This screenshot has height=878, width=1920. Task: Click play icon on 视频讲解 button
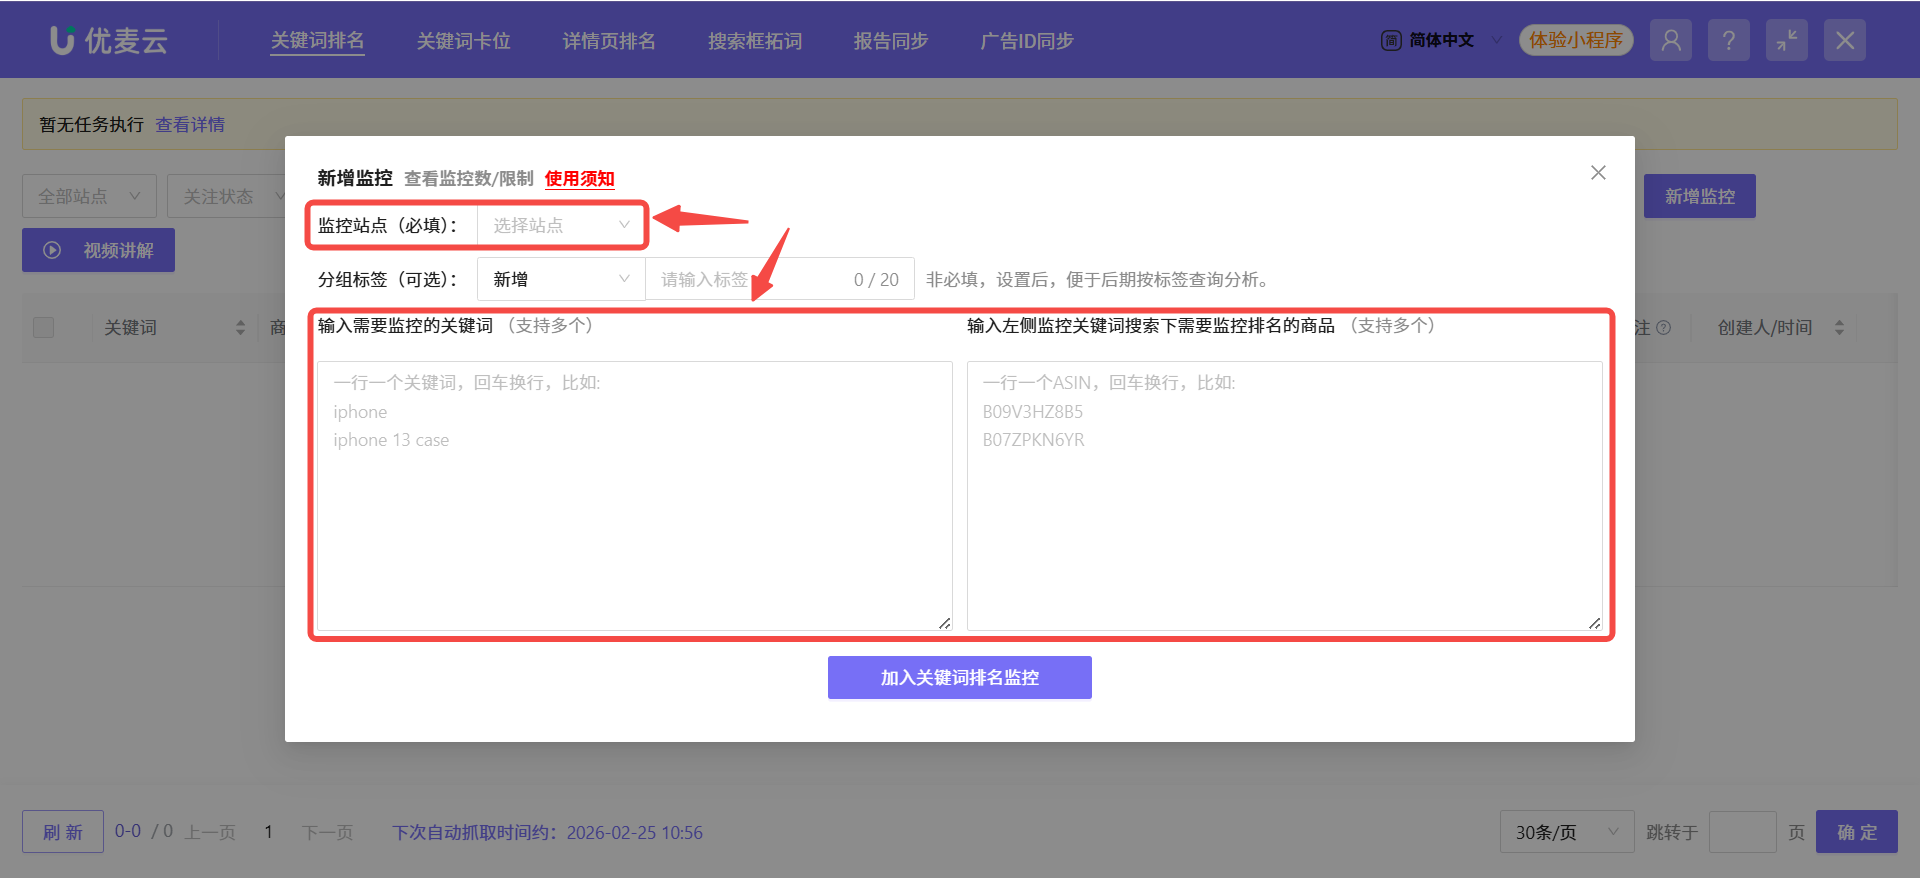coord(52,250)
